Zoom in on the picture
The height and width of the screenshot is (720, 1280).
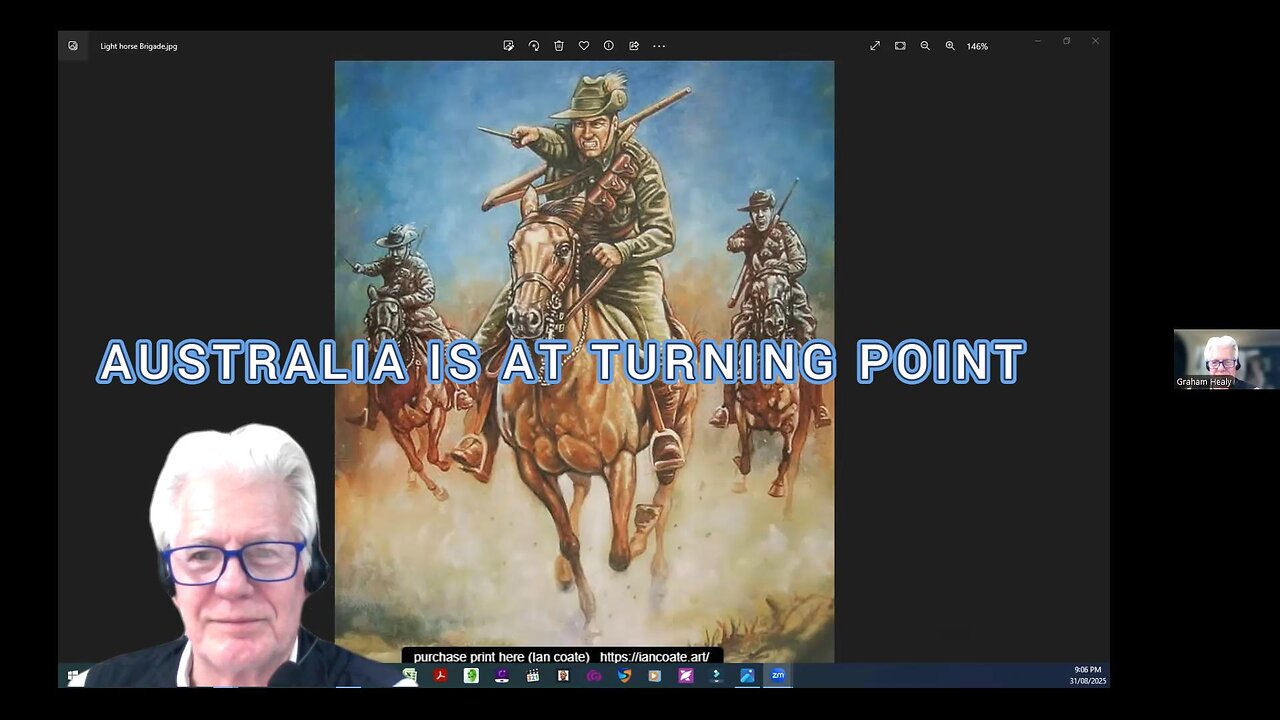950,46
